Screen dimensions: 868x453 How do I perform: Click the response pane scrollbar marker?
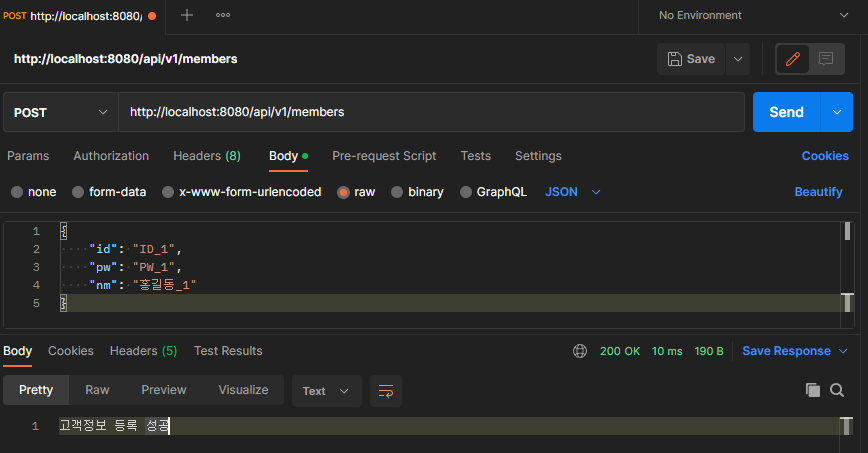point(846,426)
